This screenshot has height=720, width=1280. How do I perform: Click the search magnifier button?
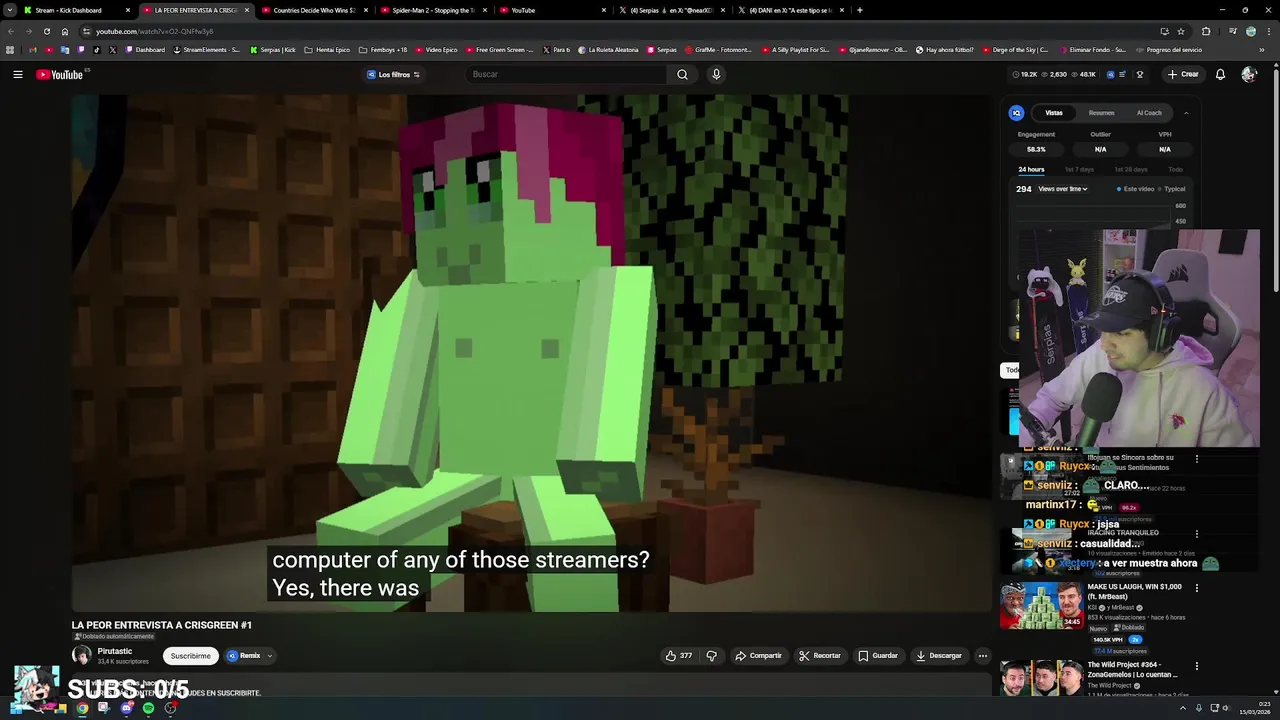(682, 74)
